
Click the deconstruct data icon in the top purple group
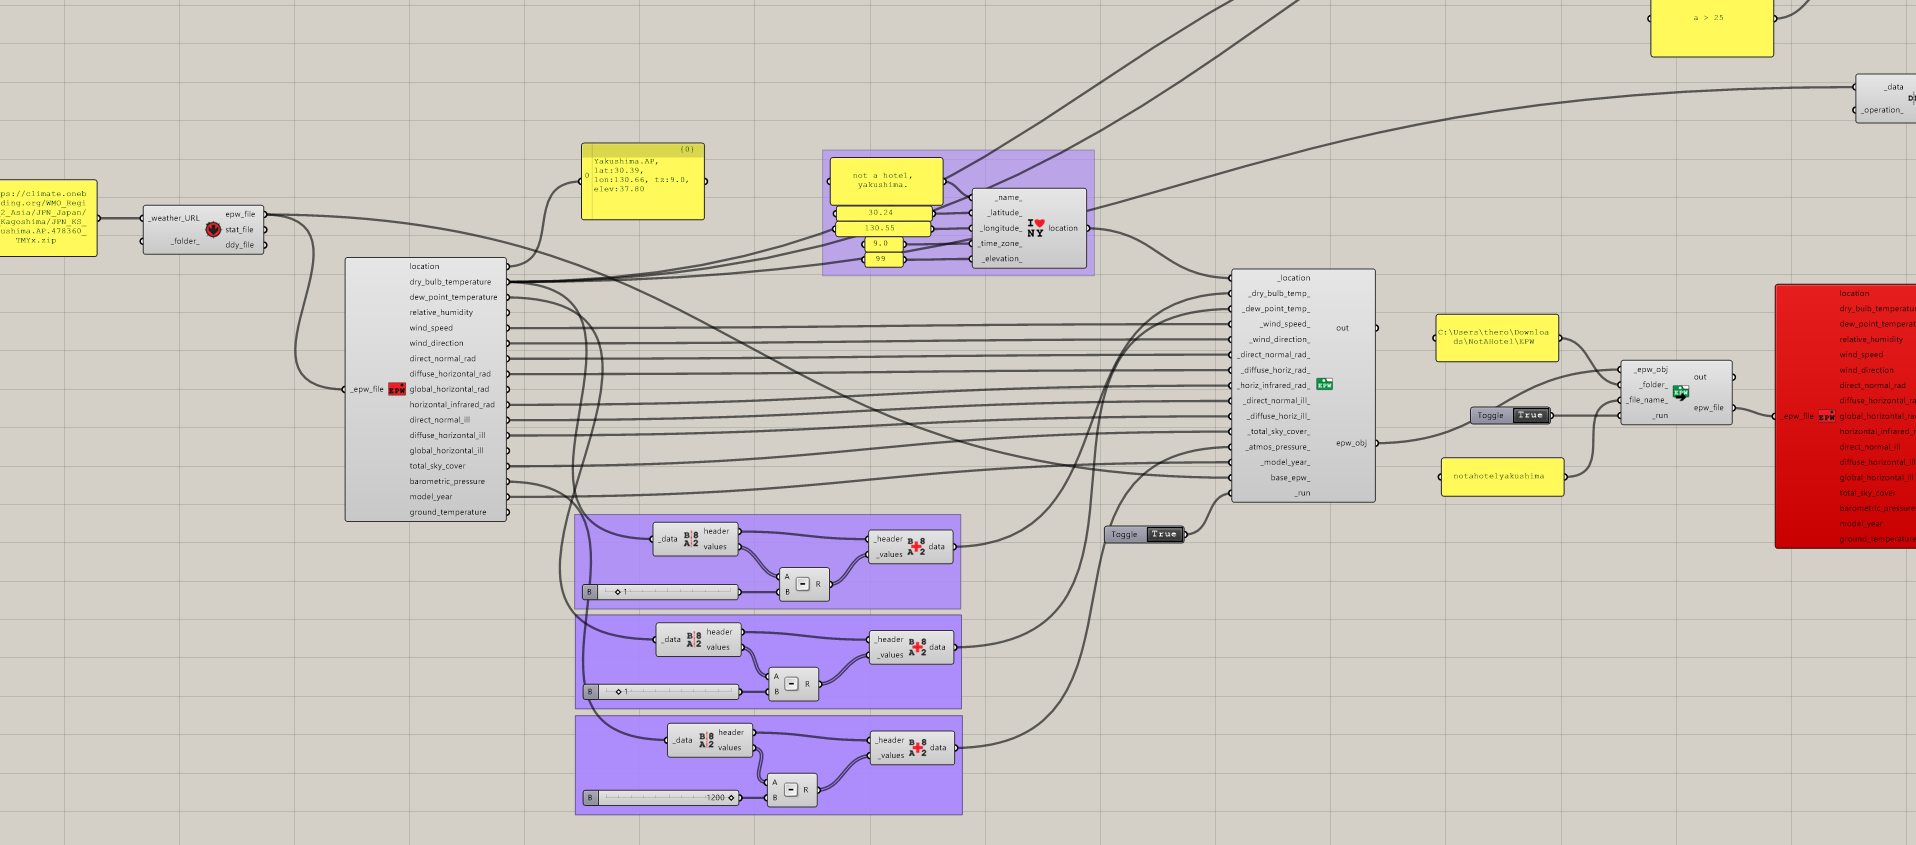691,539
